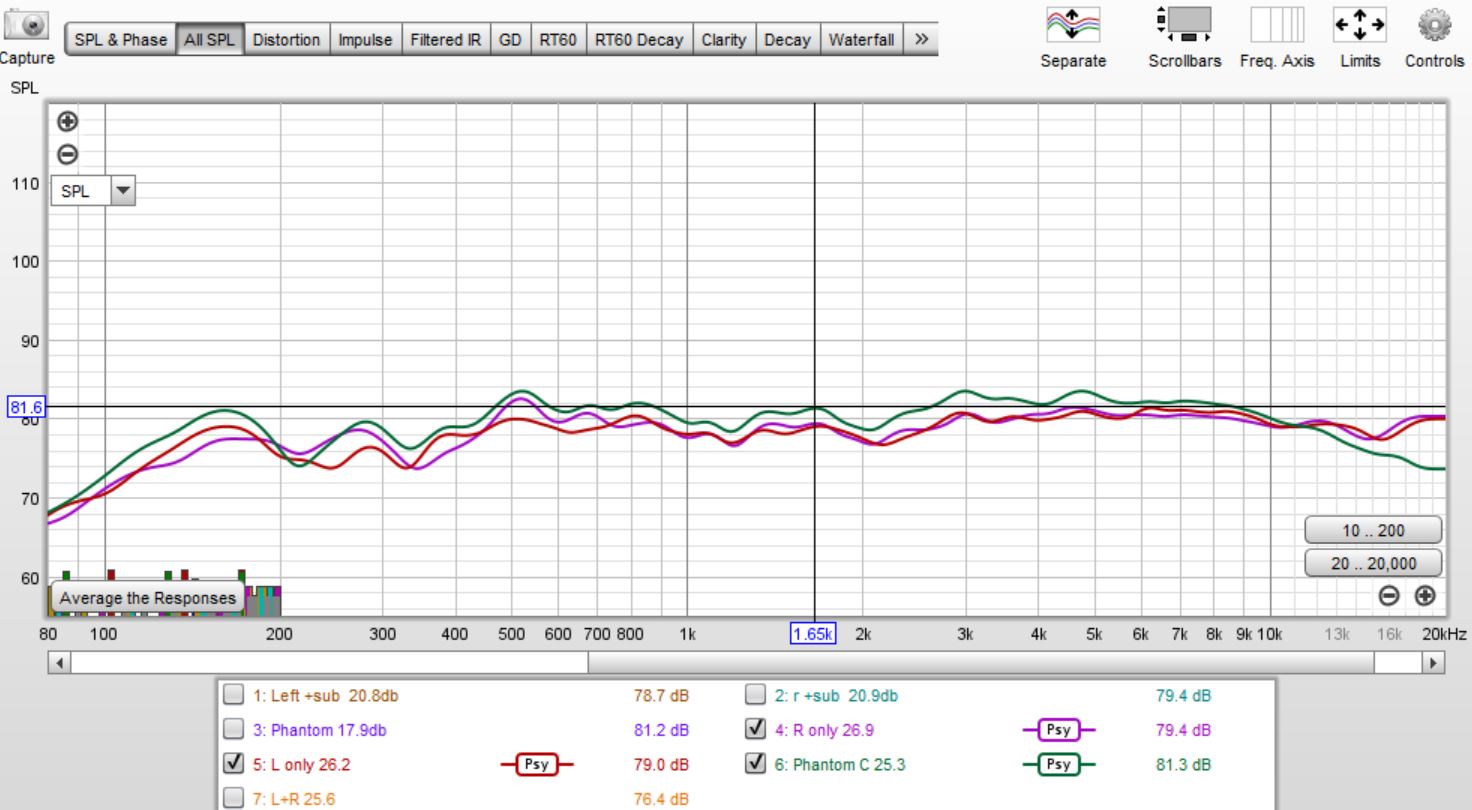1472x810 pixels.
Task: Set frequency range to 20 .. 20,000
Action: coord(1373,563)
